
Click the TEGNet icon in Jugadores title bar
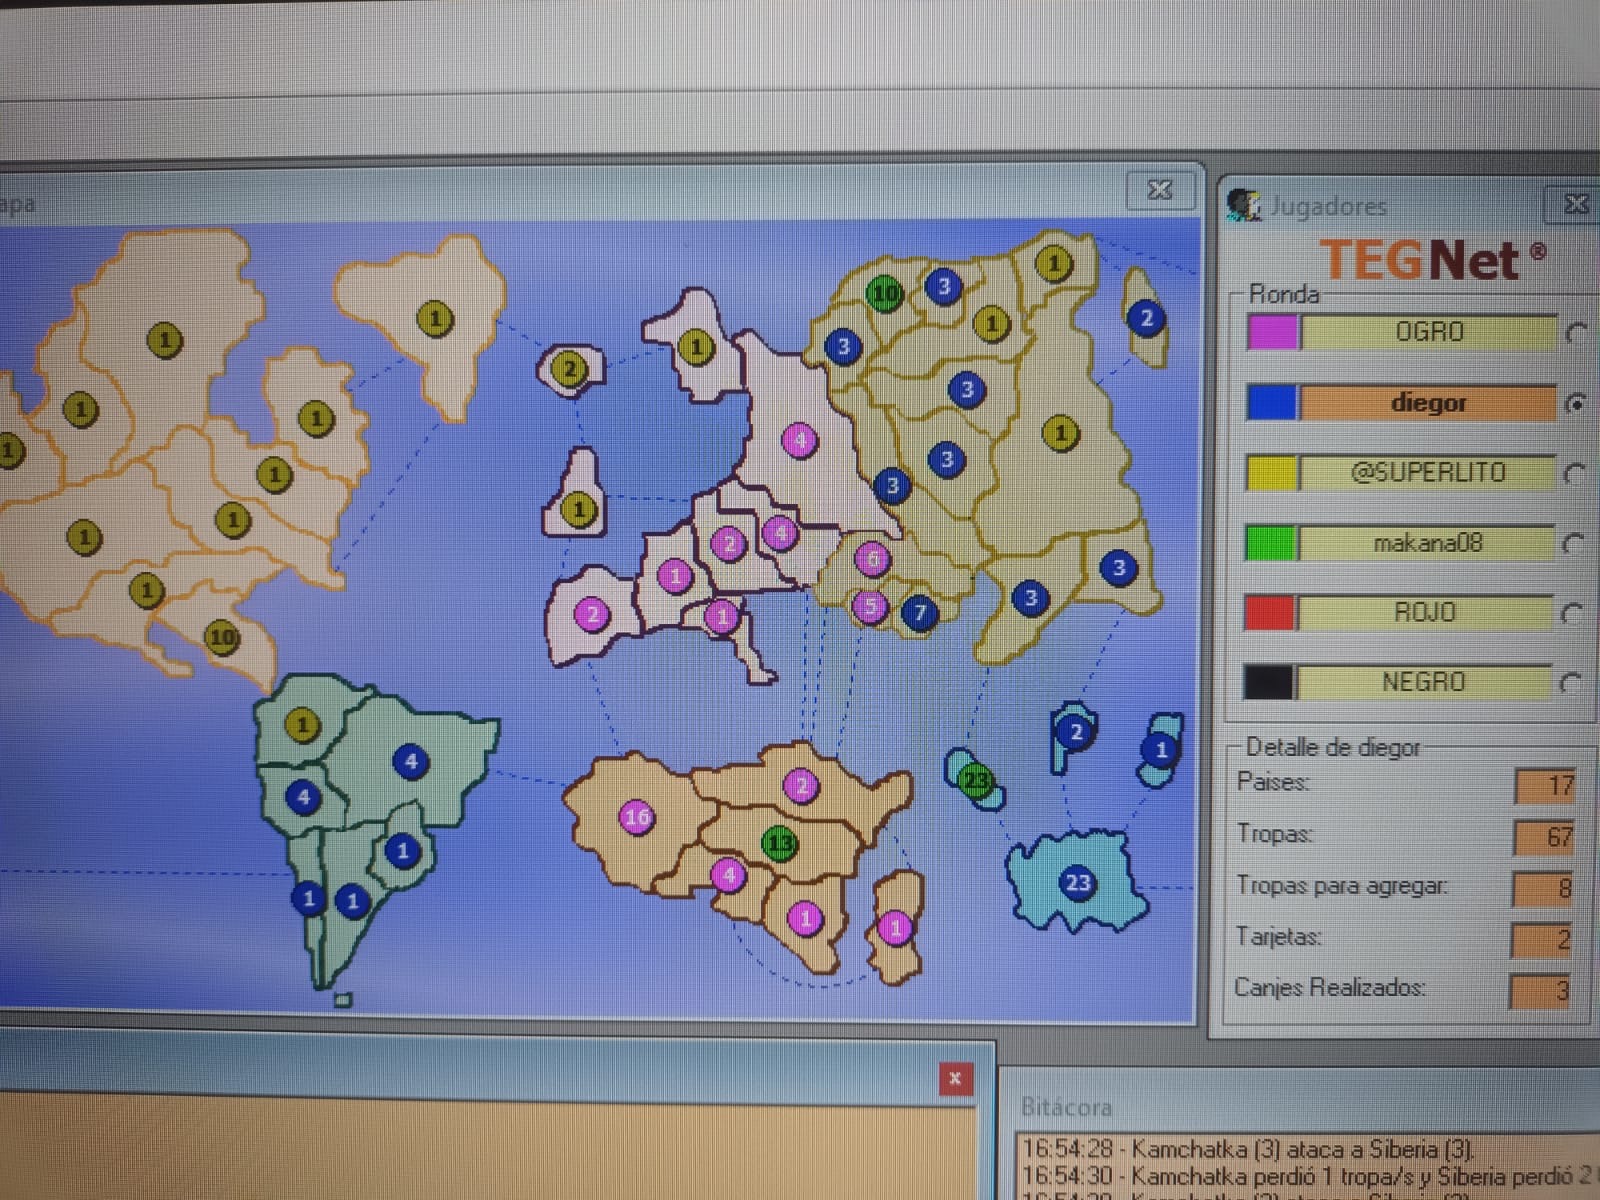[1244, 205]
